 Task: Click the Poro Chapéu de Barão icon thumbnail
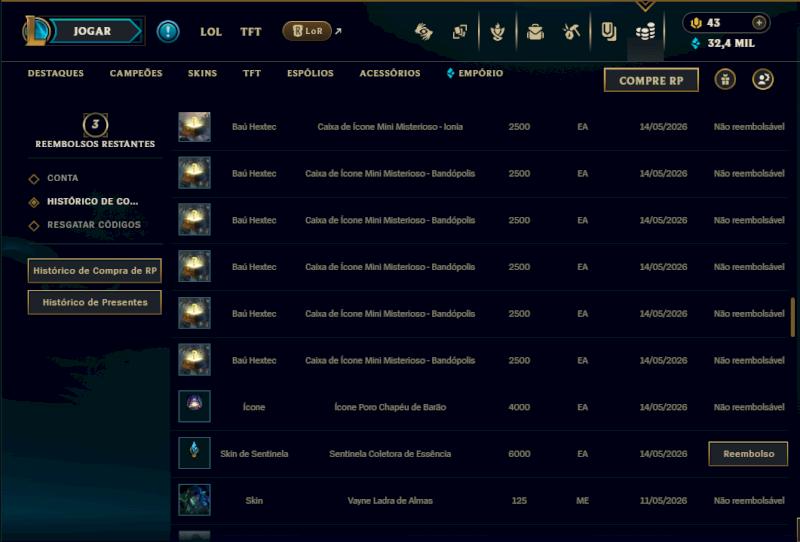tap(194, 406)
